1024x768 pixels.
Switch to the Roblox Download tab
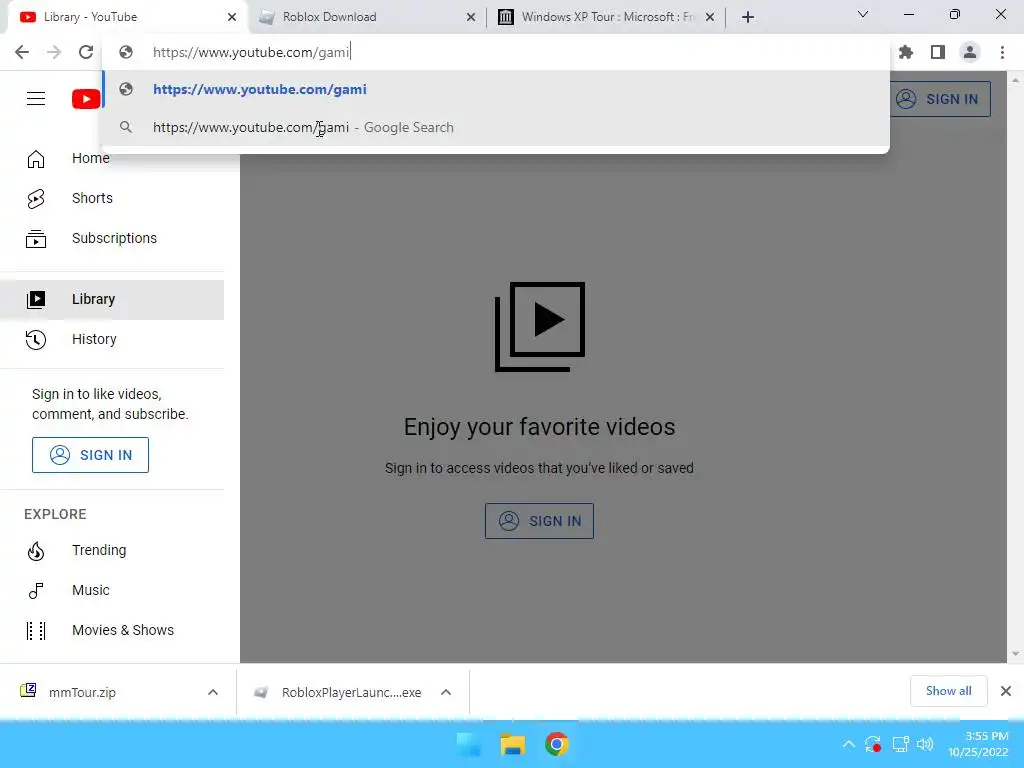[x=366, y=17]
